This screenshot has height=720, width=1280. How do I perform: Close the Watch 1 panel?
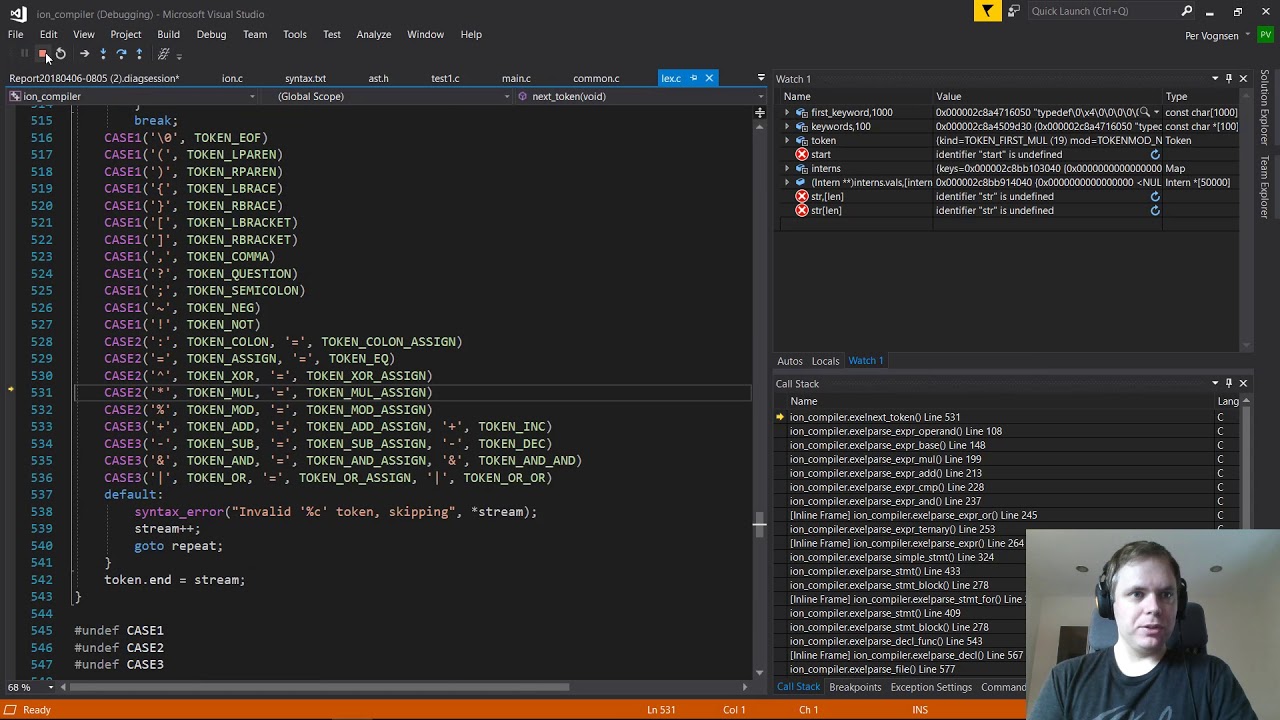pyautogui.click(x=1243, y=78)
